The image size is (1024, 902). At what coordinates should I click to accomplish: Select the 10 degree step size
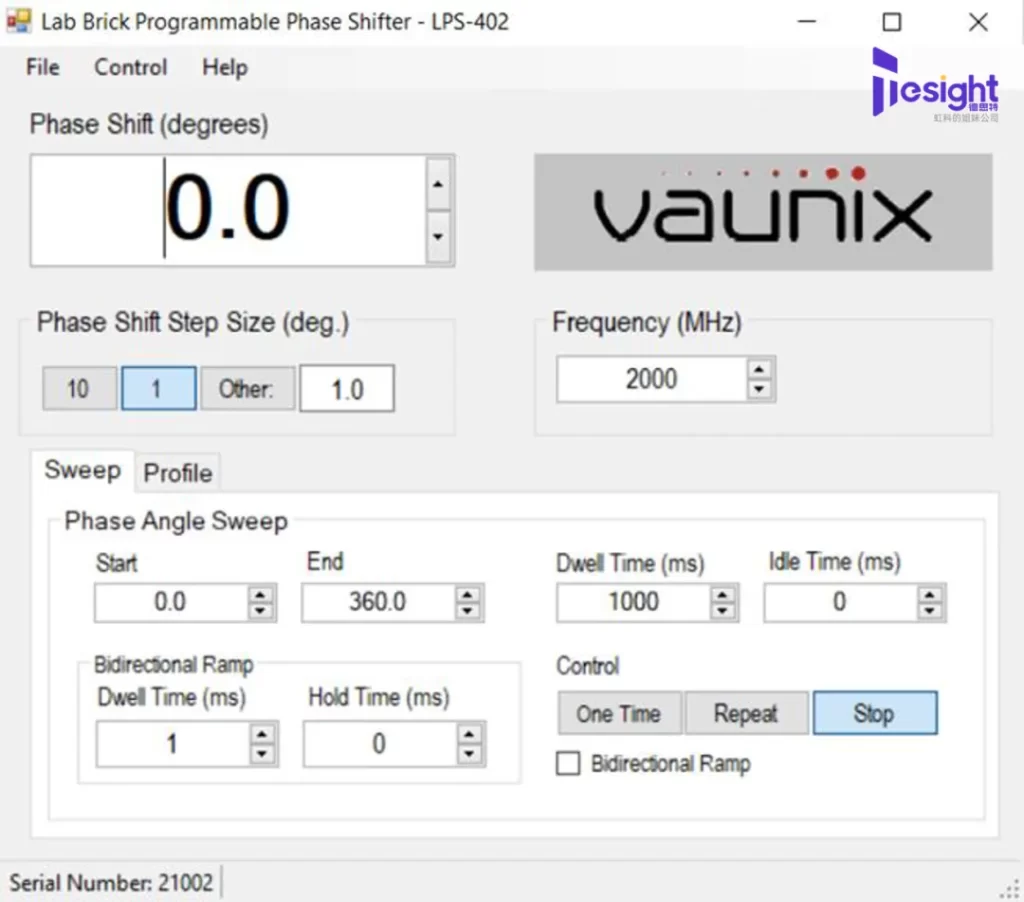point(78,388)
